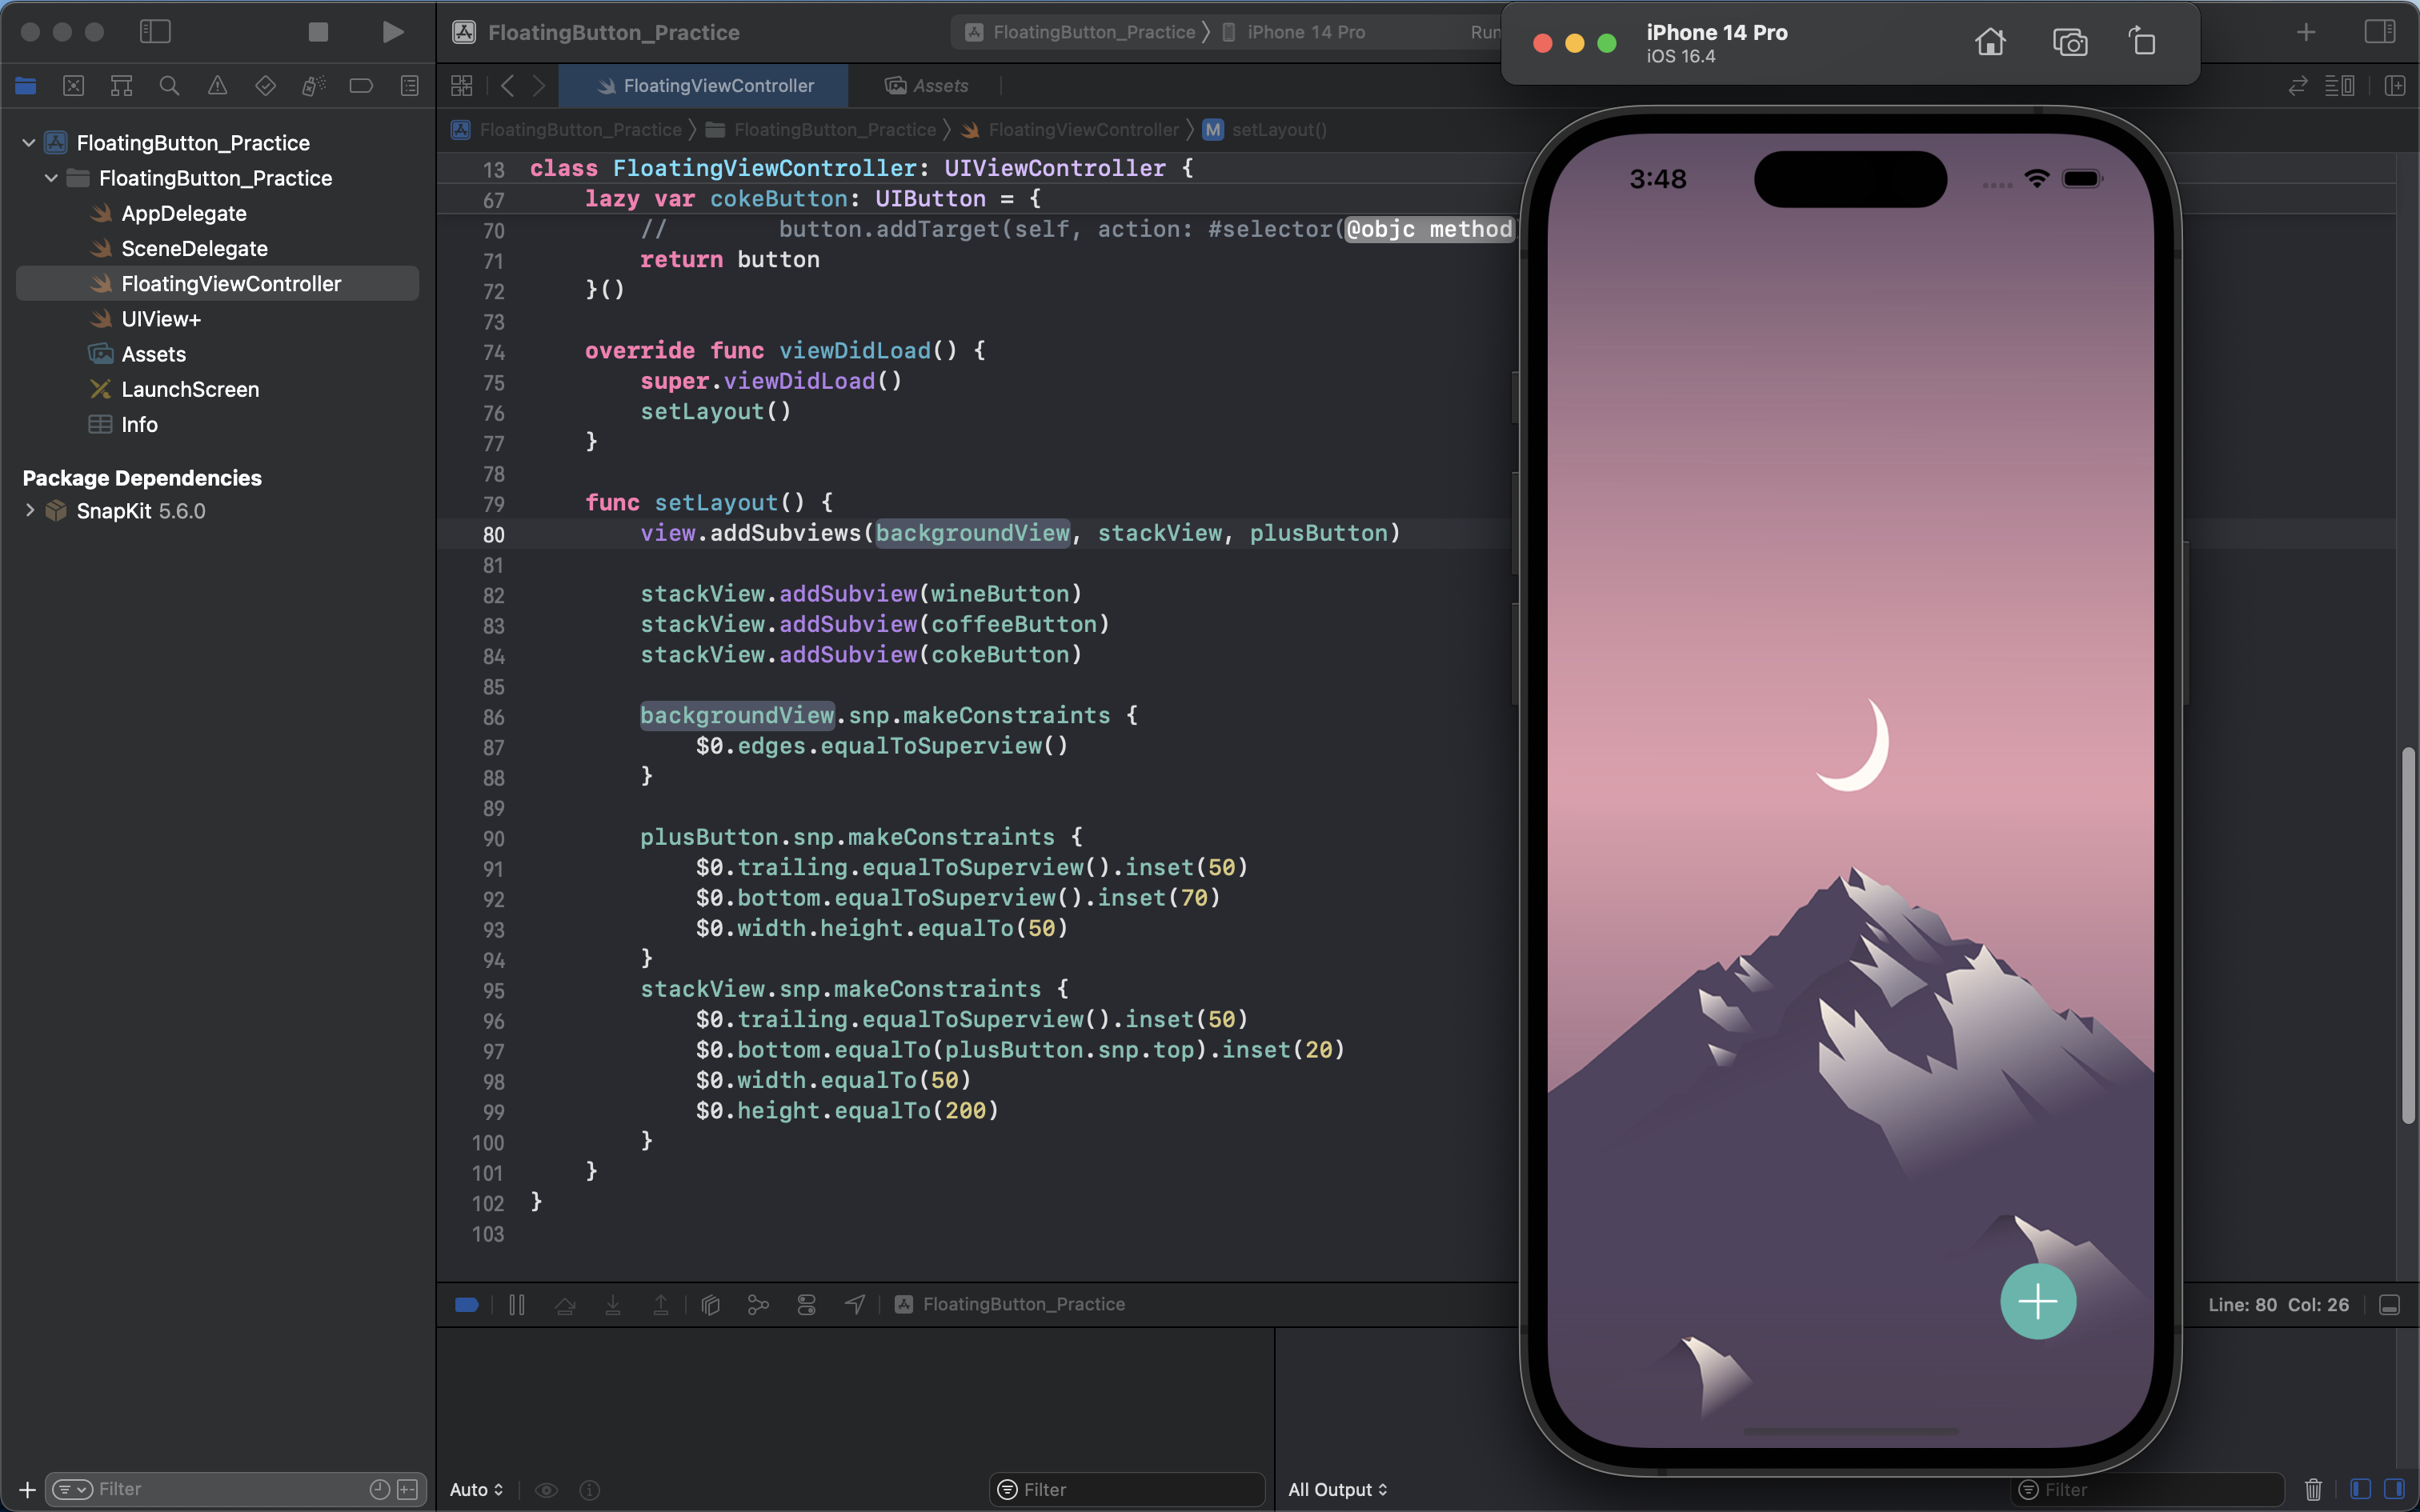This screenshot has width=2420, height=1512.
Task: Click the Stop button in toolbar
Action: pos(318,32)
